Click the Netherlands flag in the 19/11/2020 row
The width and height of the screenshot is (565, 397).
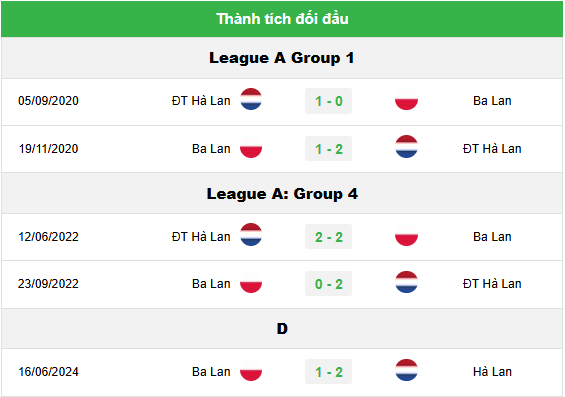point(406,147)
